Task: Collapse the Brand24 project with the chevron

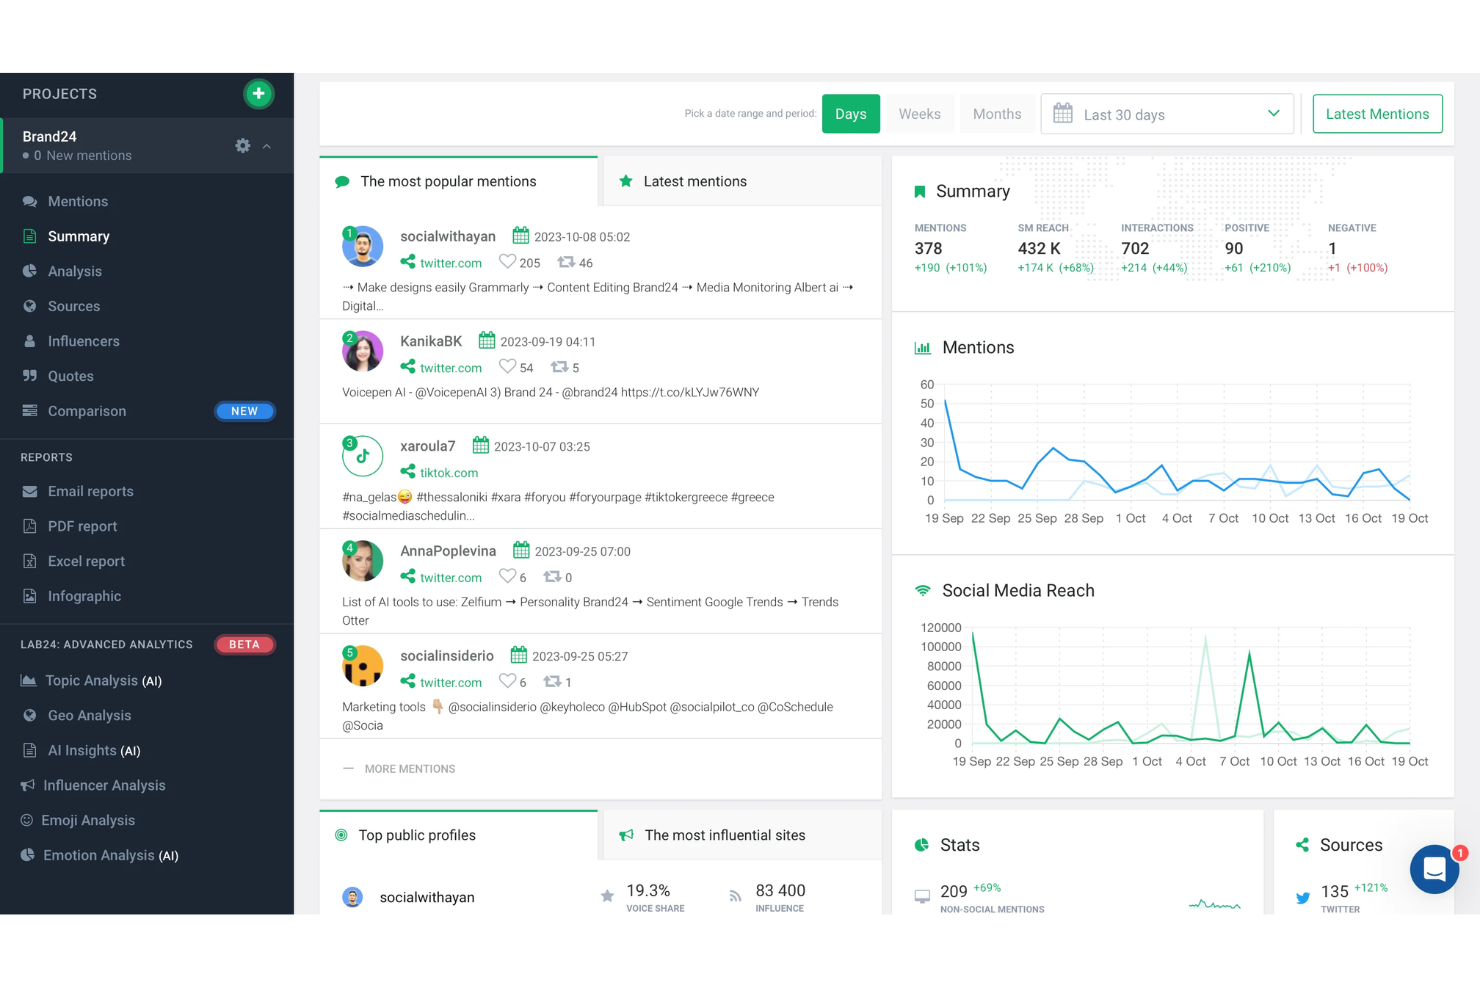Action: 266,146
